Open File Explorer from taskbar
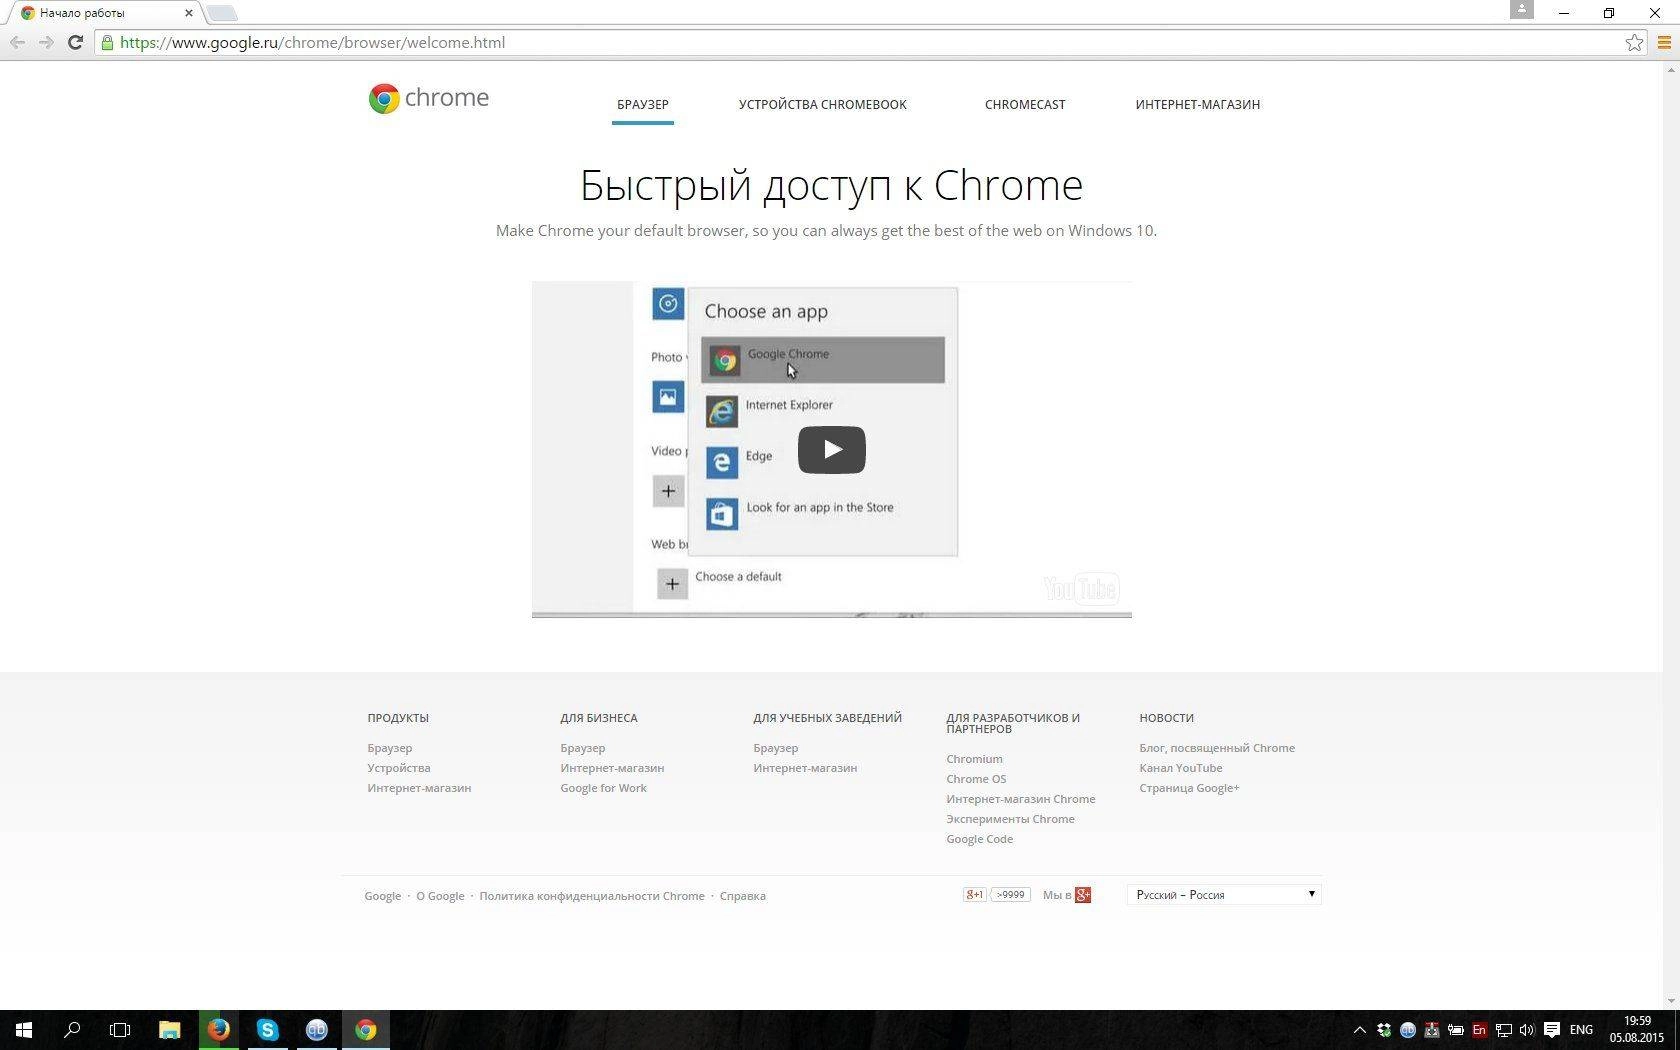This screenshot has height=1050, width=1680. coord(169,1030)
